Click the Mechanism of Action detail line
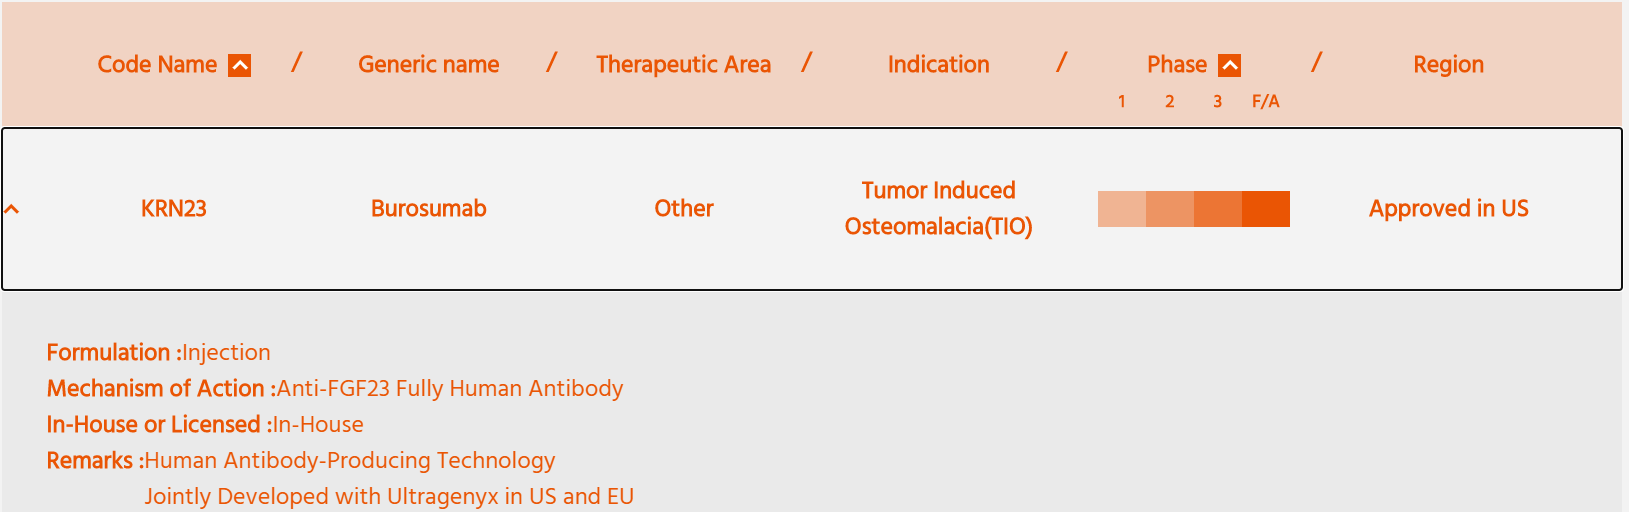Image resolution: width=1629 pixels, height=512 pixels. coord(335,389)
